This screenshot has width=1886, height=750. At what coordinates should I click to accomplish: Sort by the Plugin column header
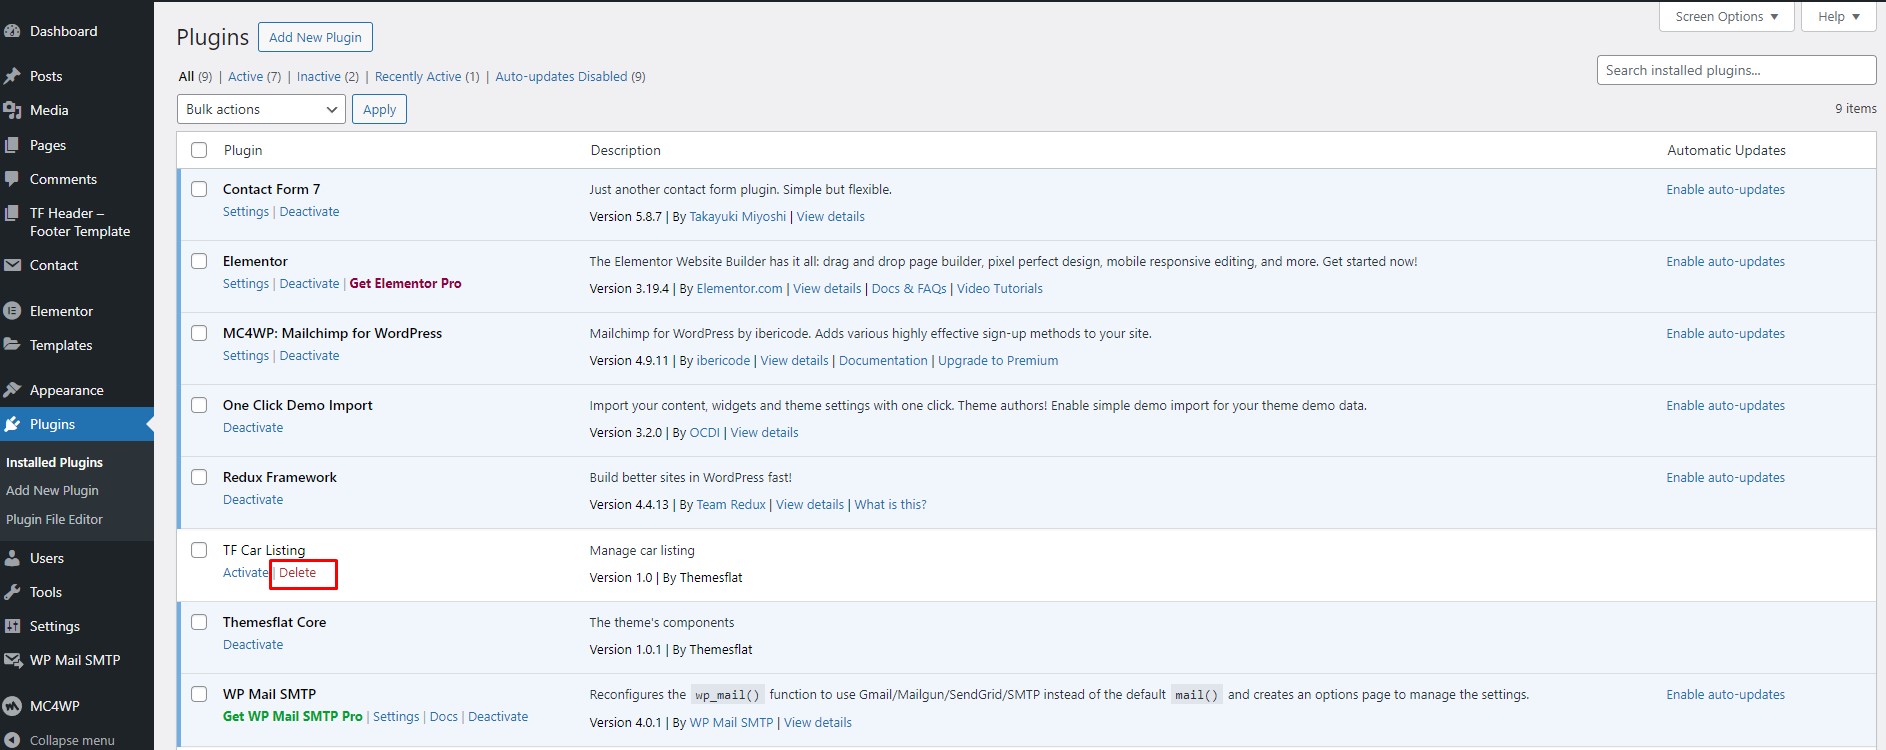(243, 150)
